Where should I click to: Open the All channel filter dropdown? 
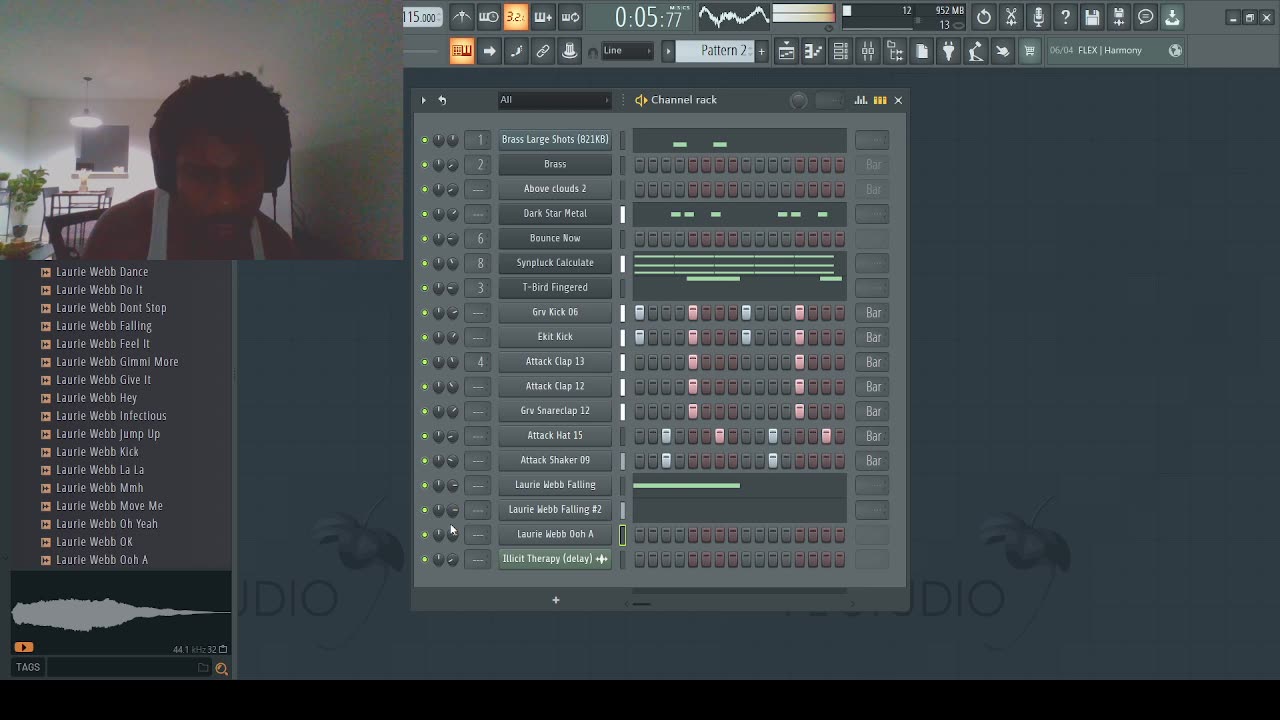tap(554, 100)
